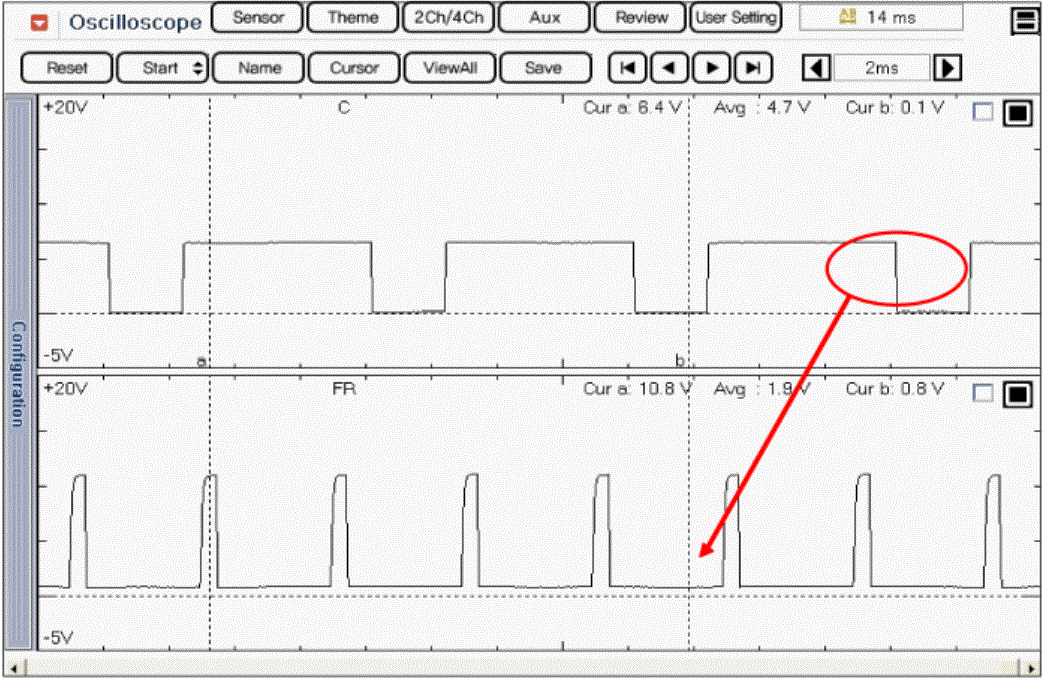Click the red dropdown icon beside Oscilloscope

pyautogui.click(x=40, y=21)
